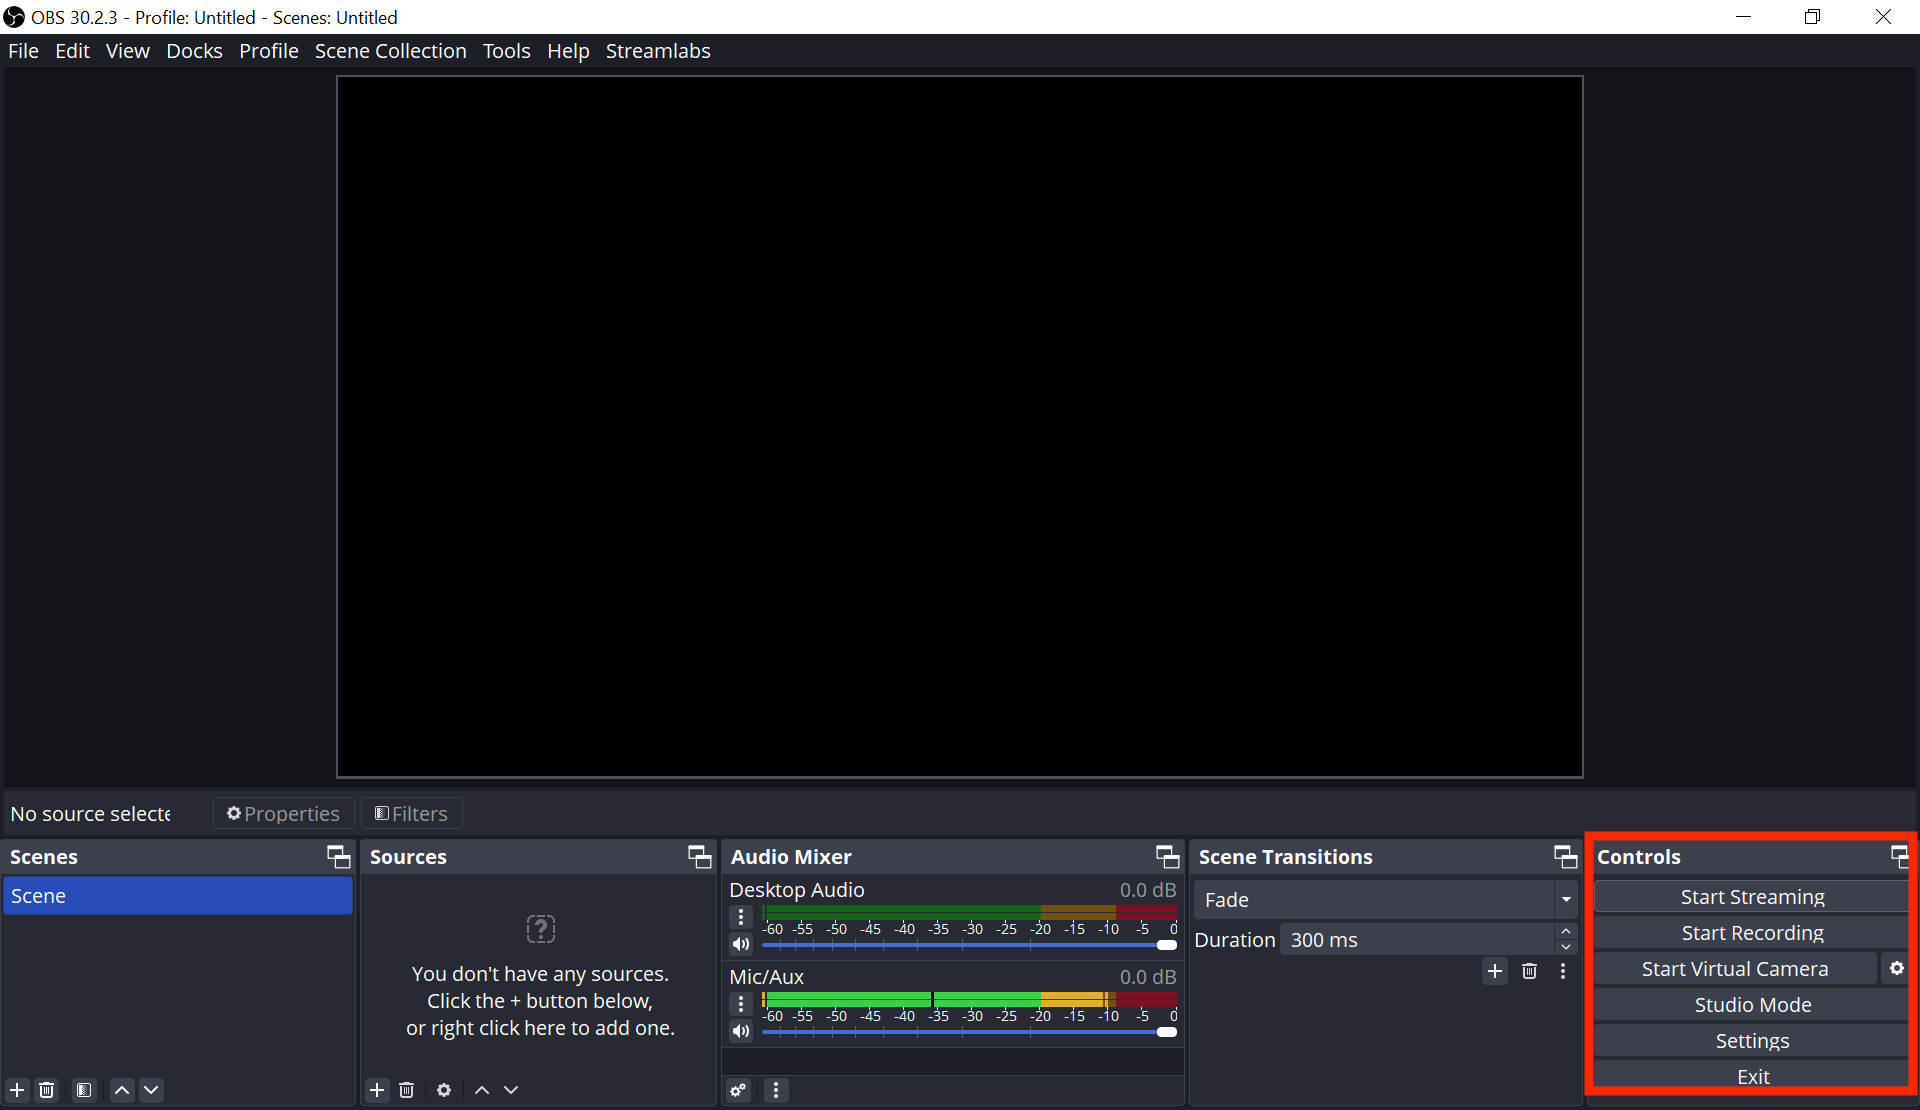Add a new source with plus icon

click(x=377, y=1090)
